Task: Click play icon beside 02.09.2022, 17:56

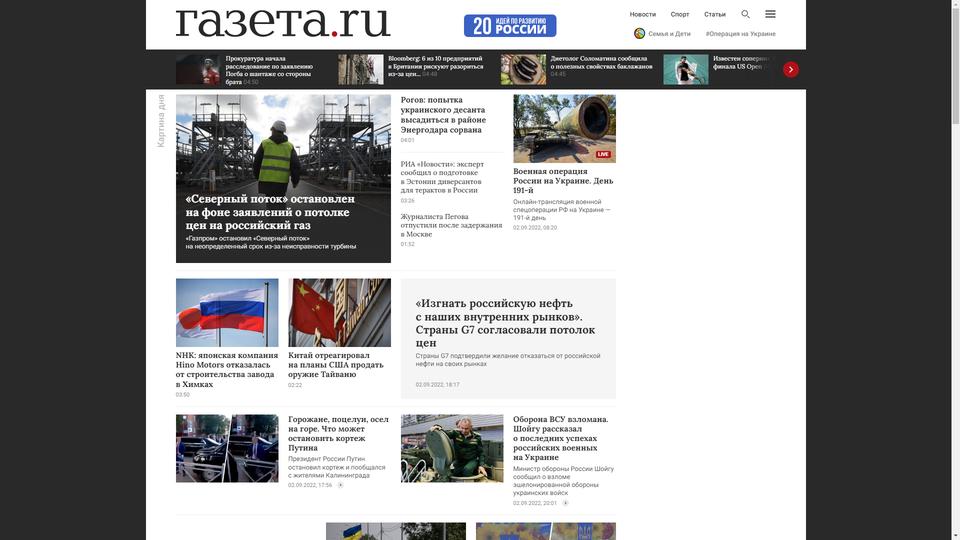Action: [x=340, y=485]
